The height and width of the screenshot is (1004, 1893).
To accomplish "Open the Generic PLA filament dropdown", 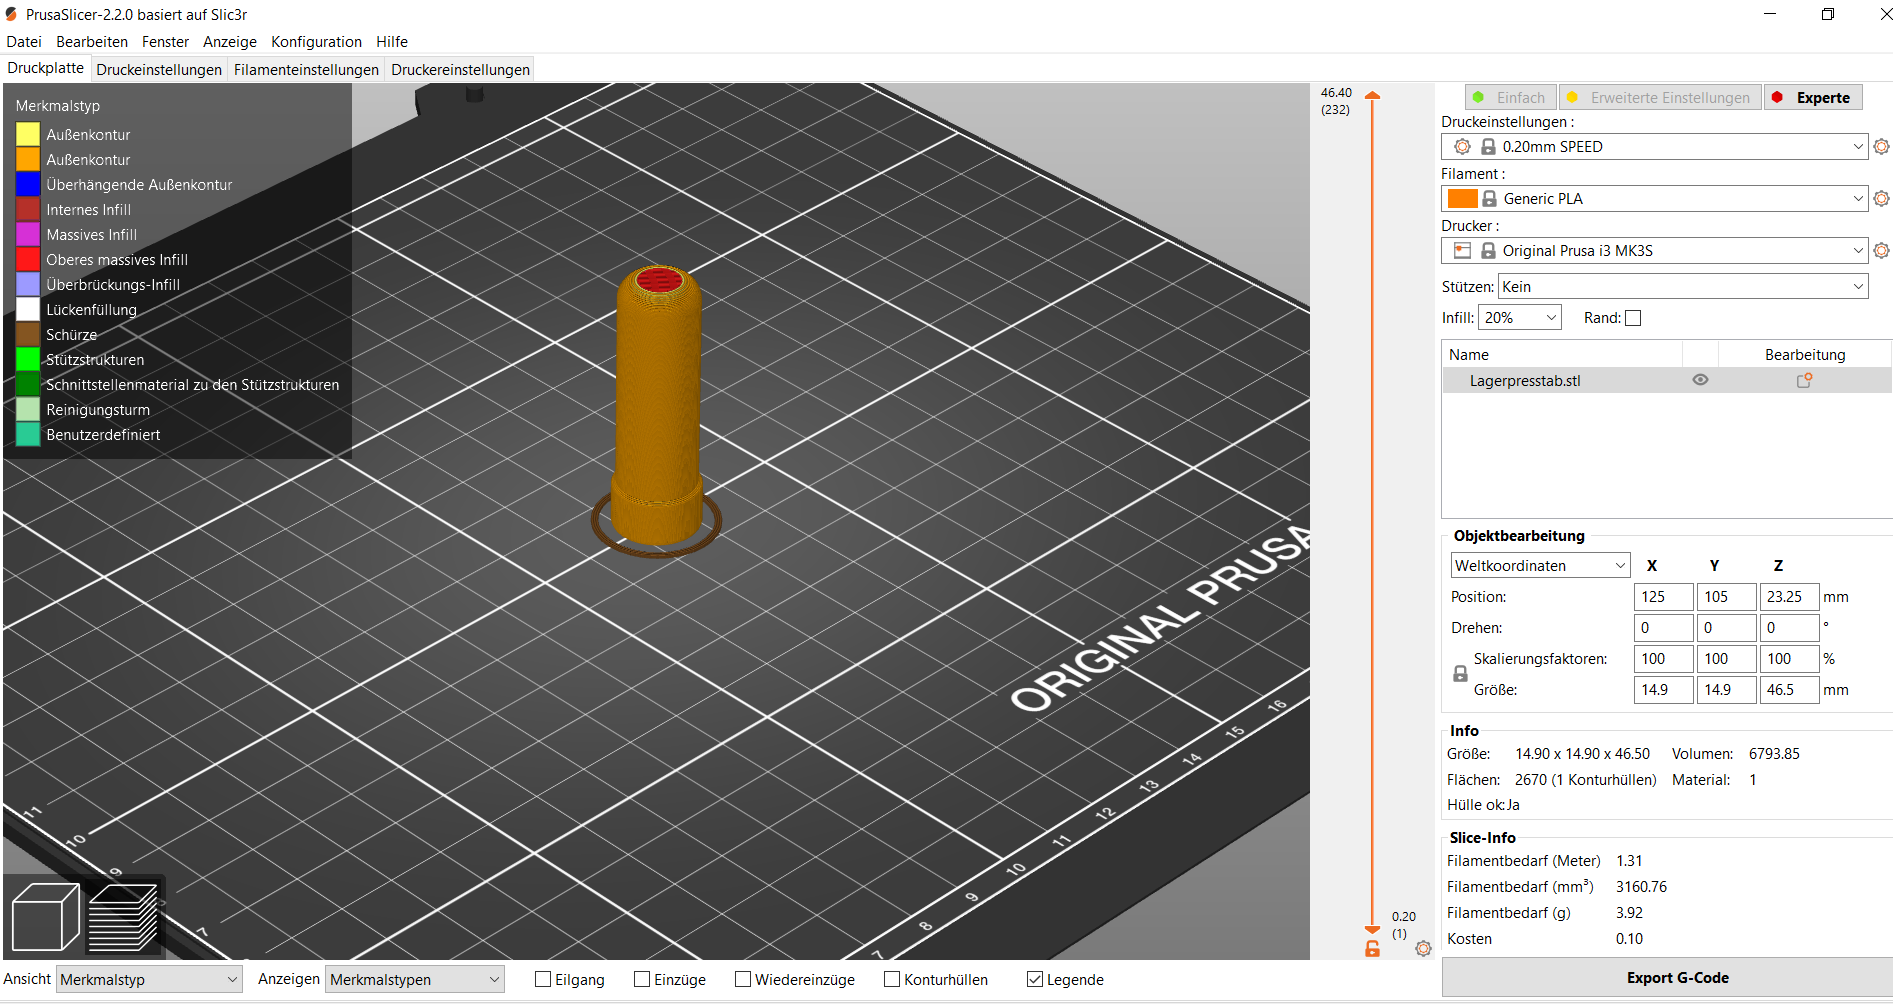I will 1654,198.
